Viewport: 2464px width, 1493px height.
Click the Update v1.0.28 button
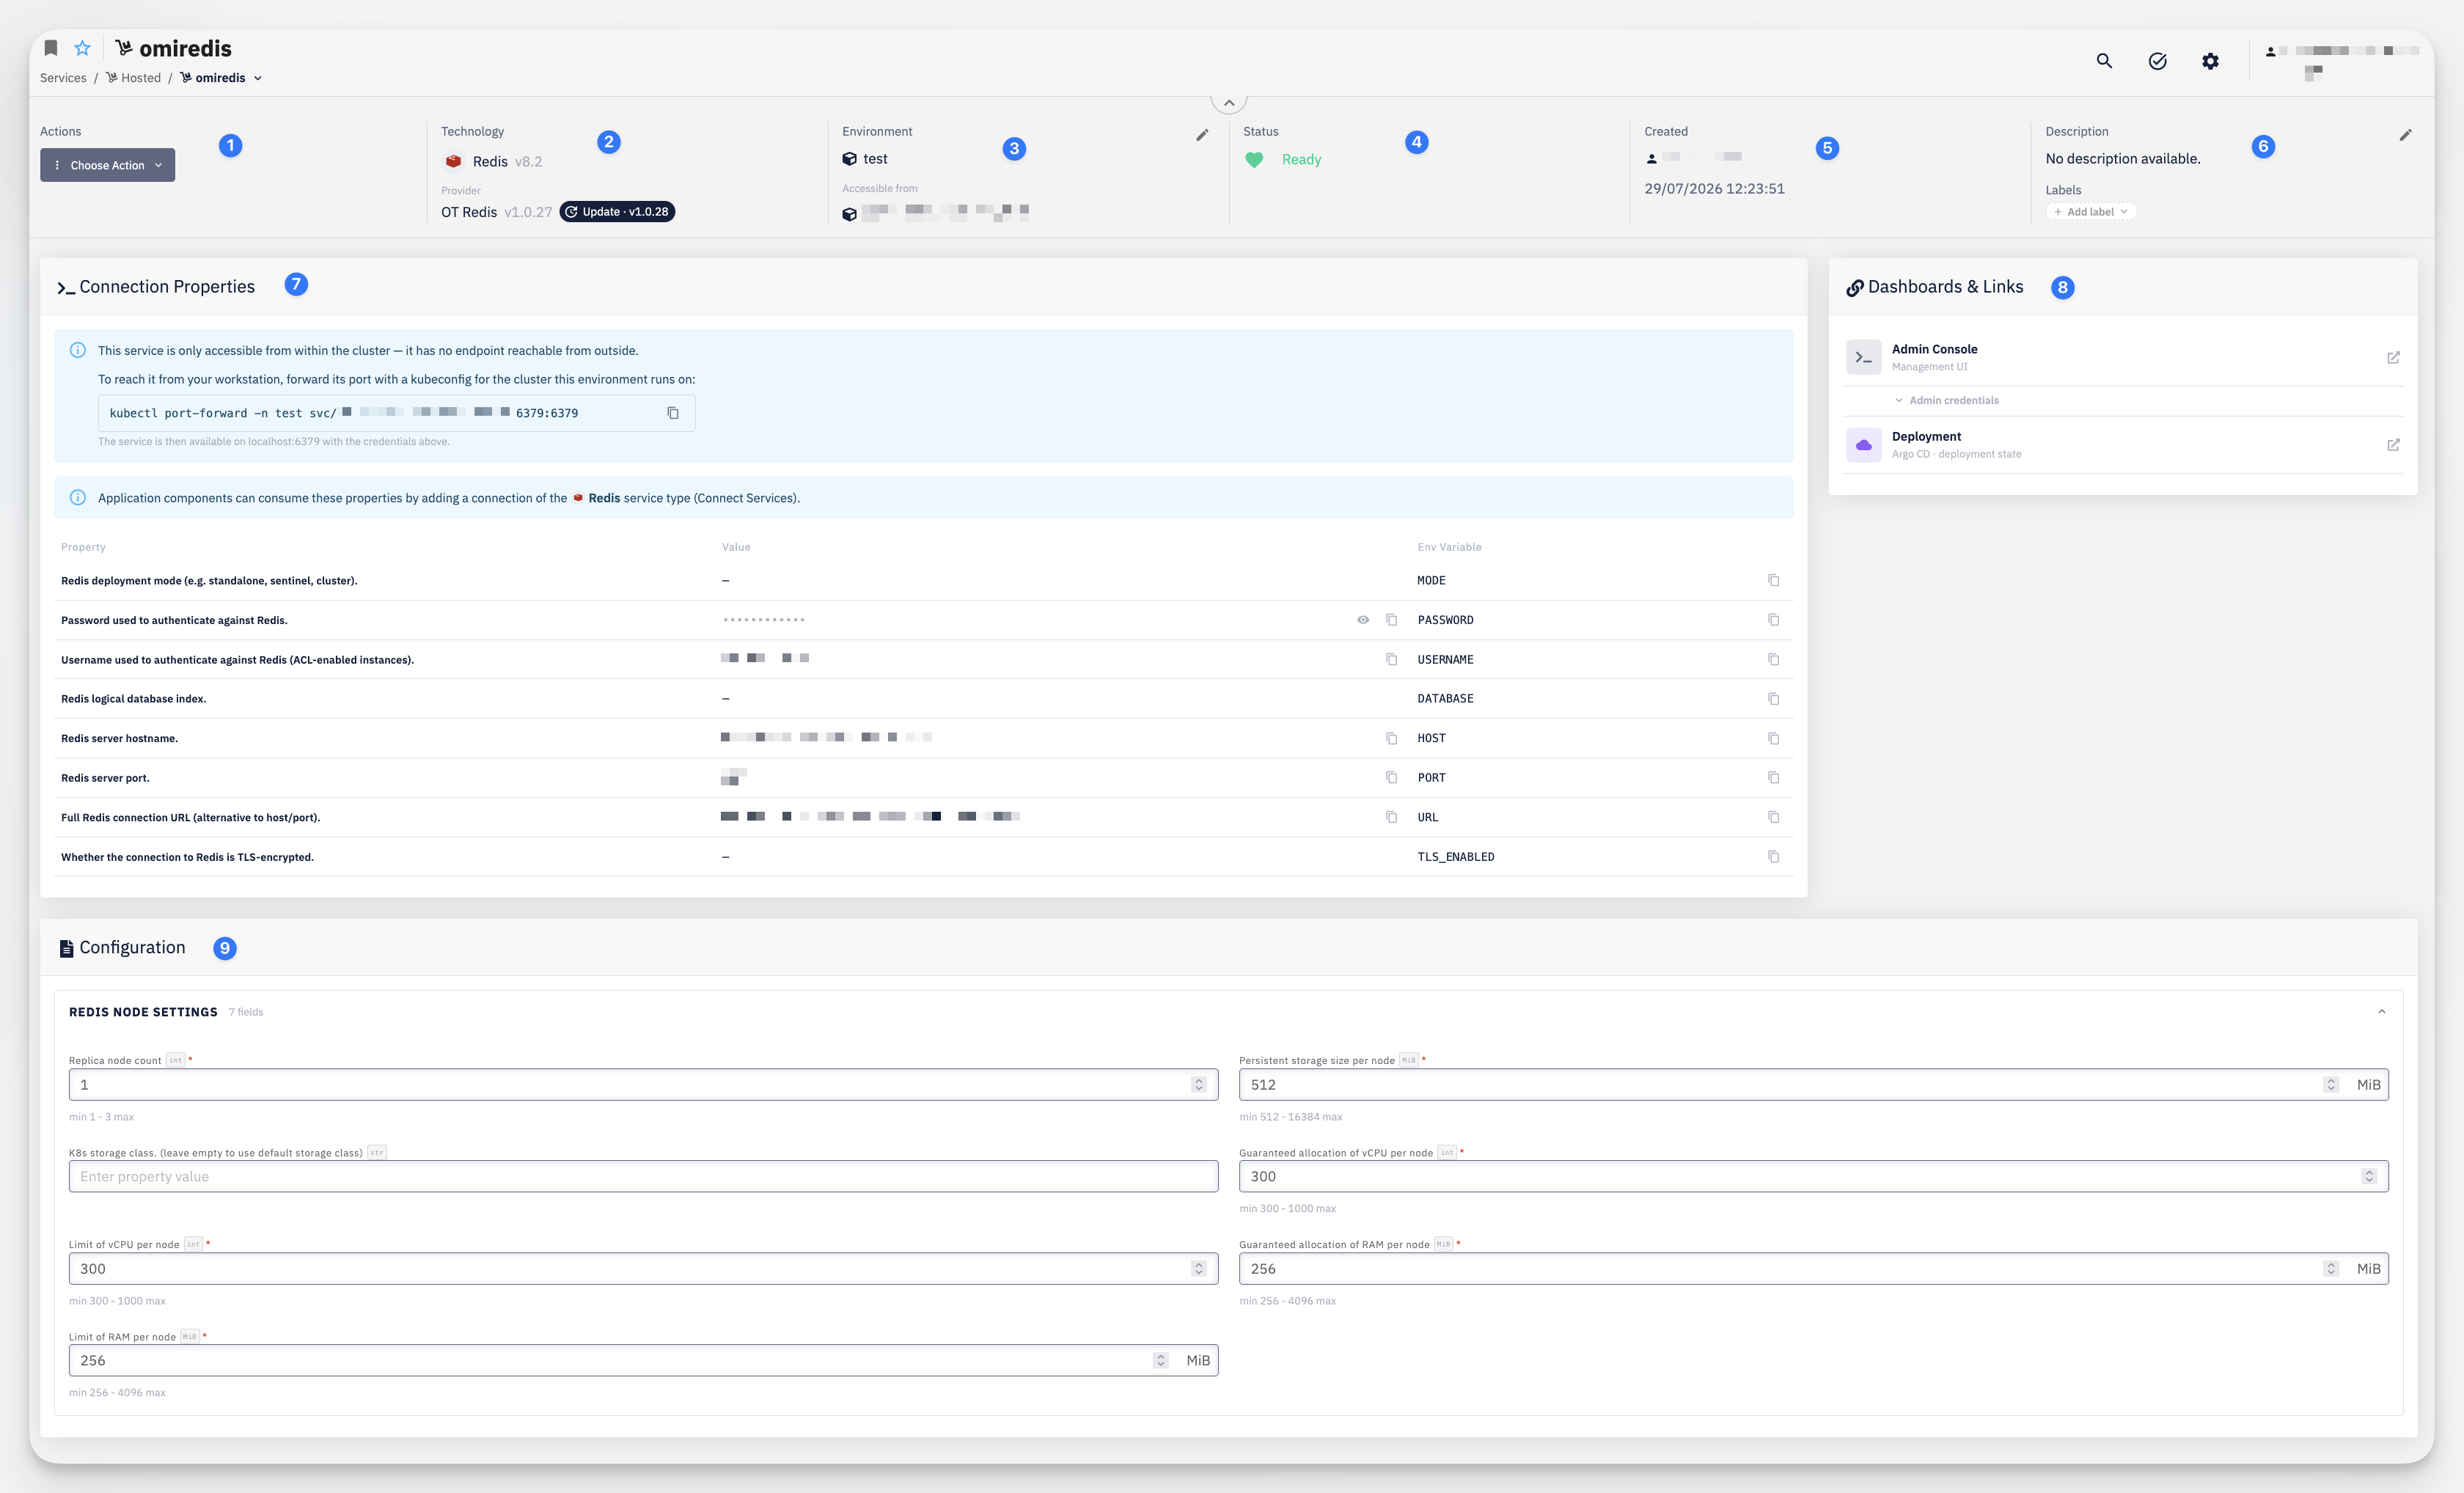tap(617, 212)
